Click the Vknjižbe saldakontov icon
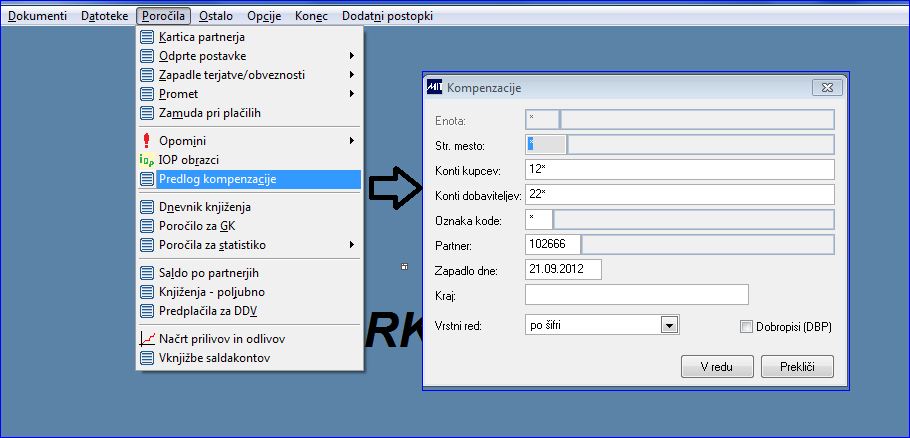Screen dimensions: 910x438 (147, 358)
